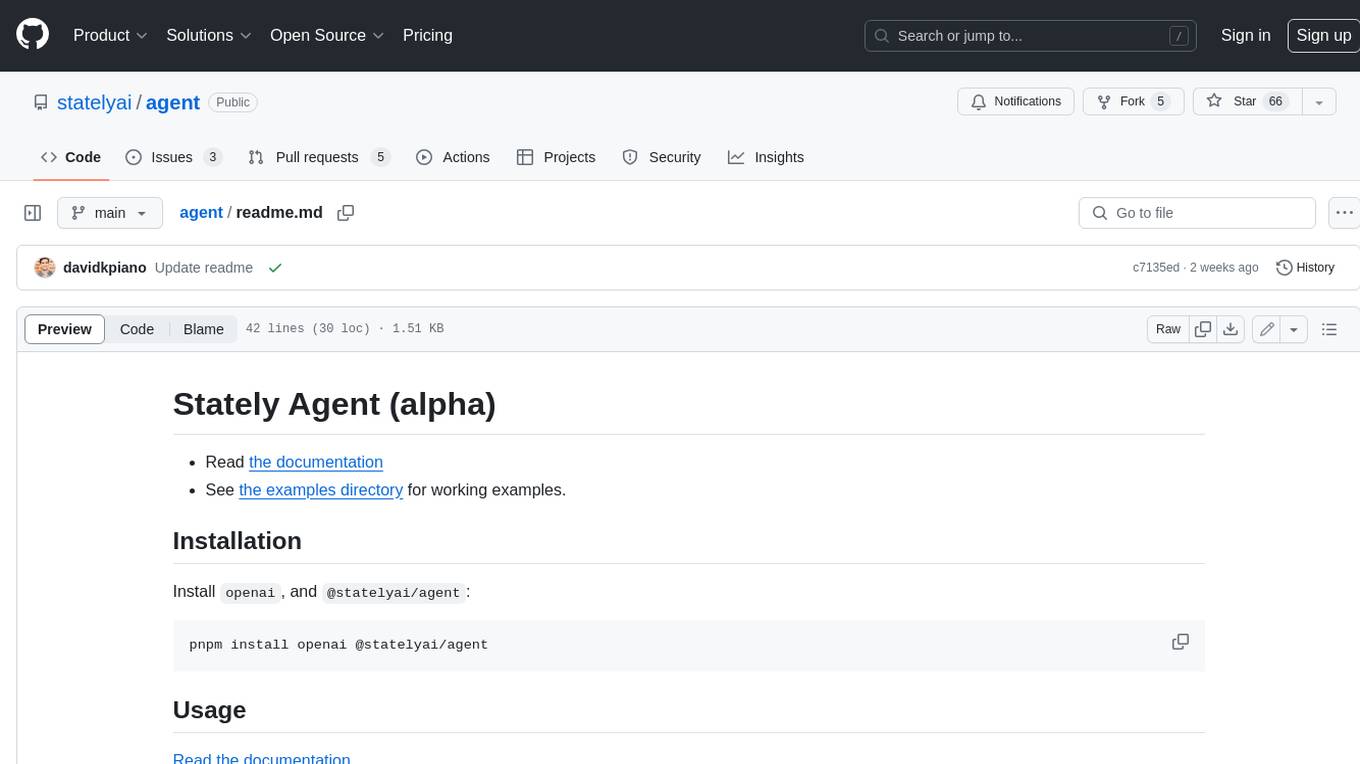1360x764 pixels.
Task: Switch to the Code tab
Action: pyautogui.click(x=71, y=157)
